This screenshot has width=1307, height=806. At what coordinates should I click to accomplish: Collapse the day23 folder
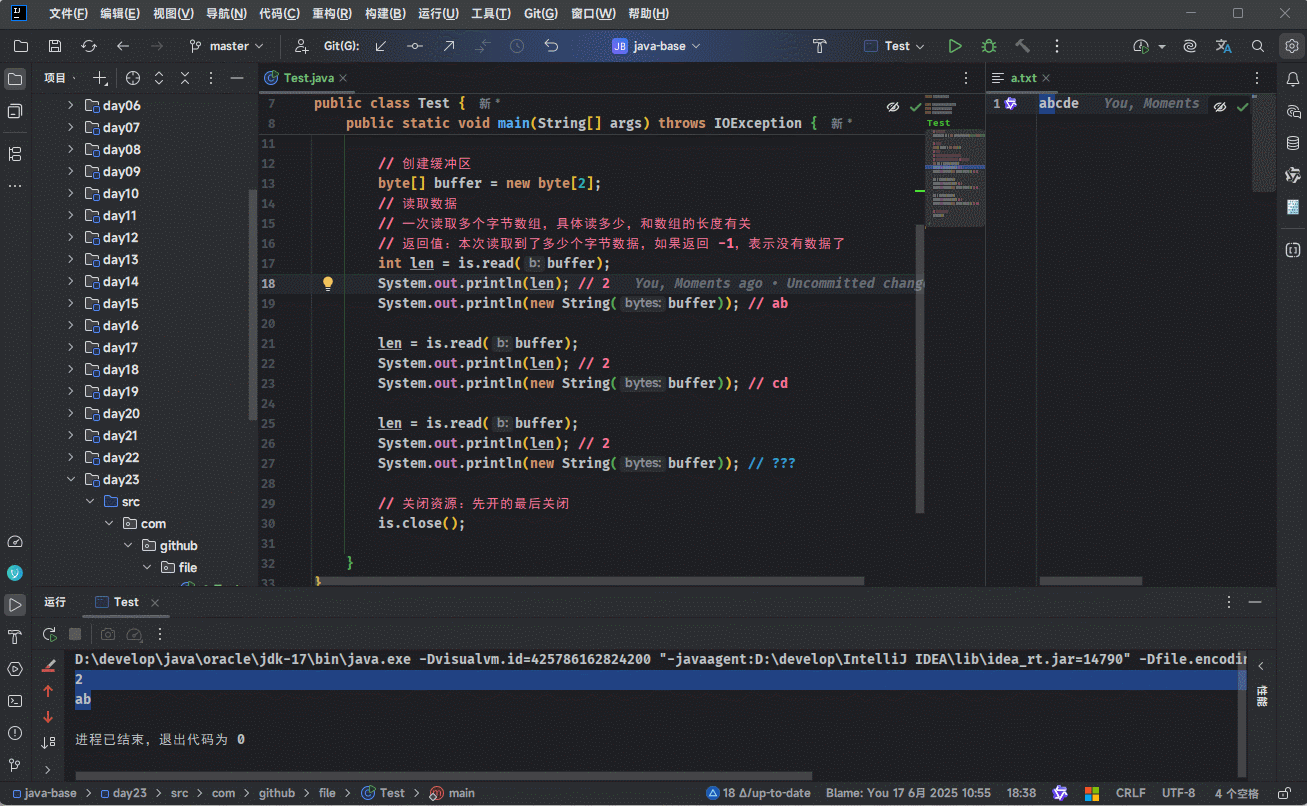tap(70, 480)
